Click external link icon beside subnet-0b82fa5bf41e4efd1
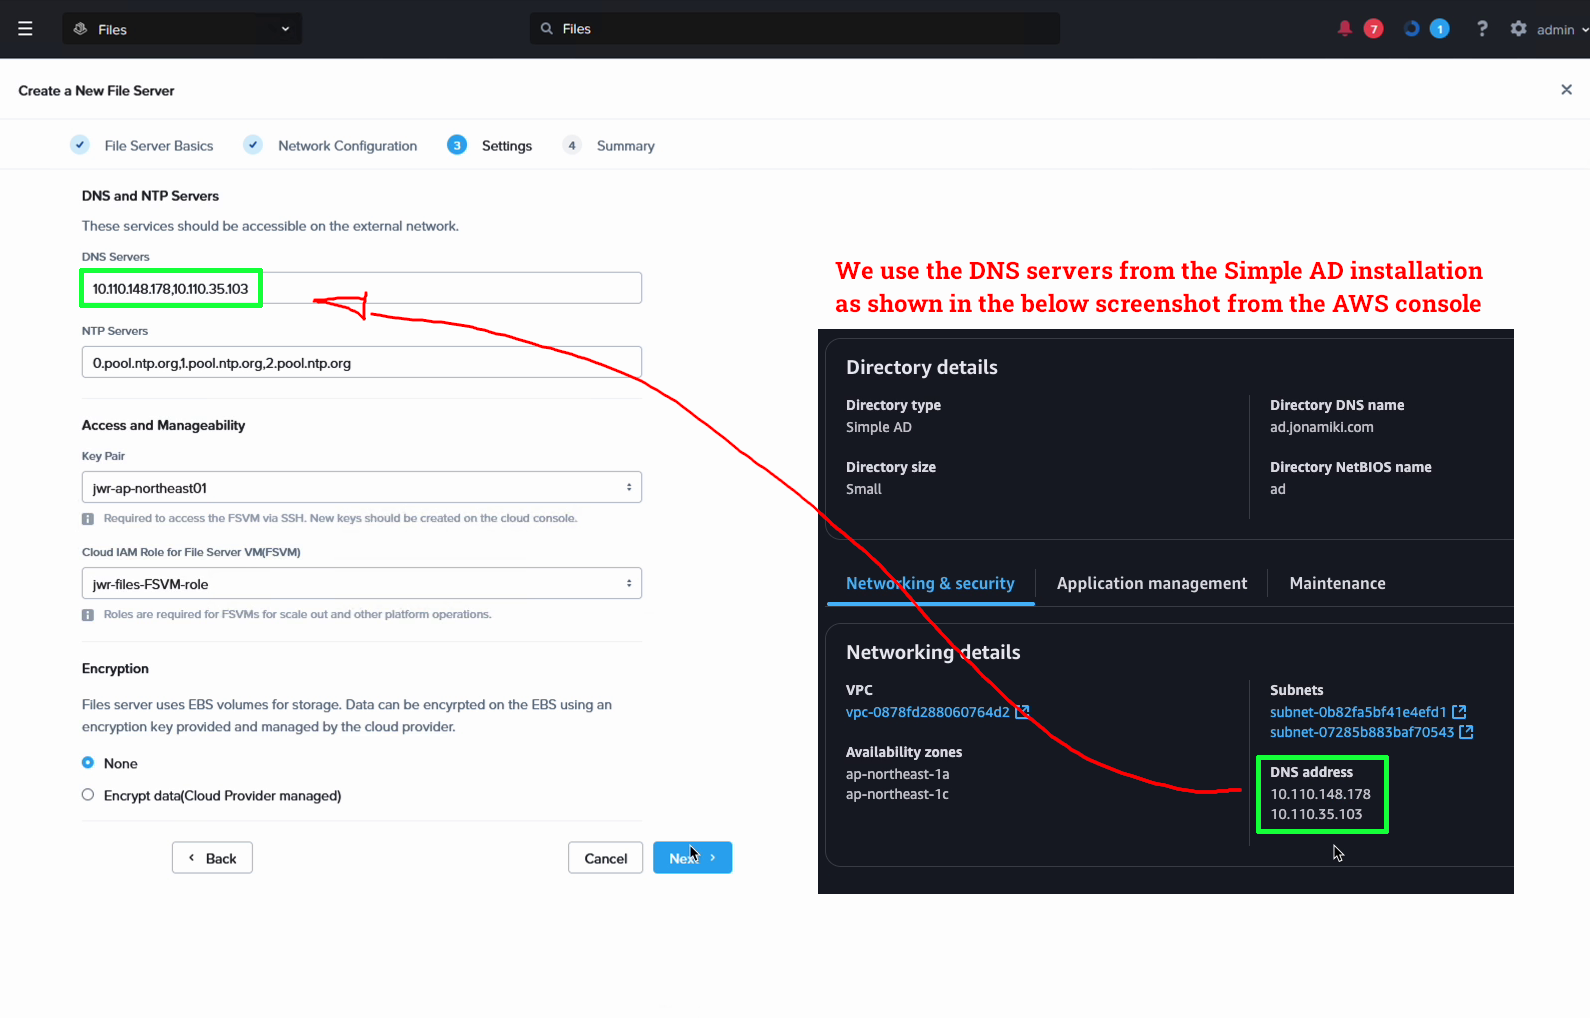 tap(1459, 712)
